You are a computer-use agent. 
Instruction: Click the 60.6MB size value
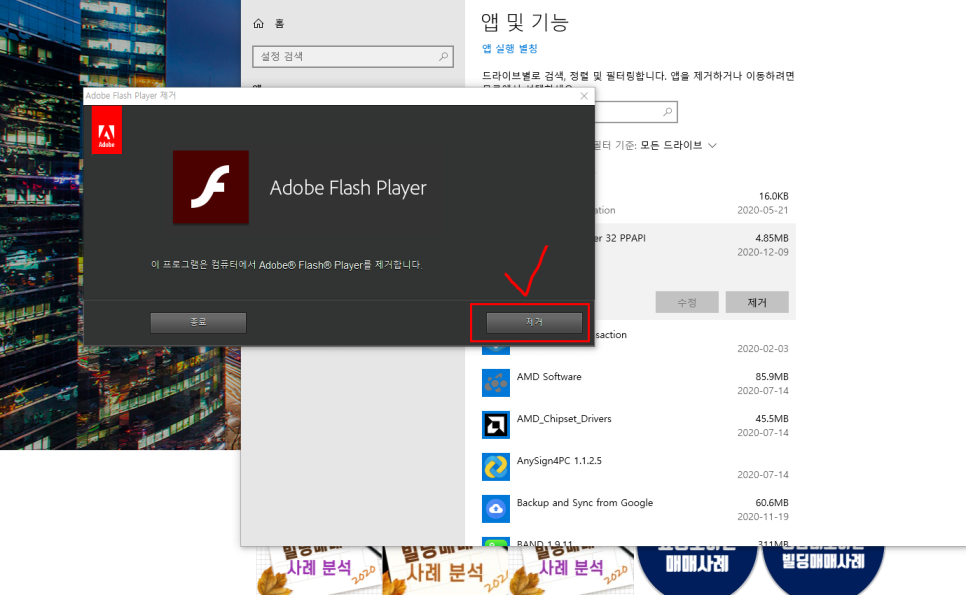click(x=772, y=503)
